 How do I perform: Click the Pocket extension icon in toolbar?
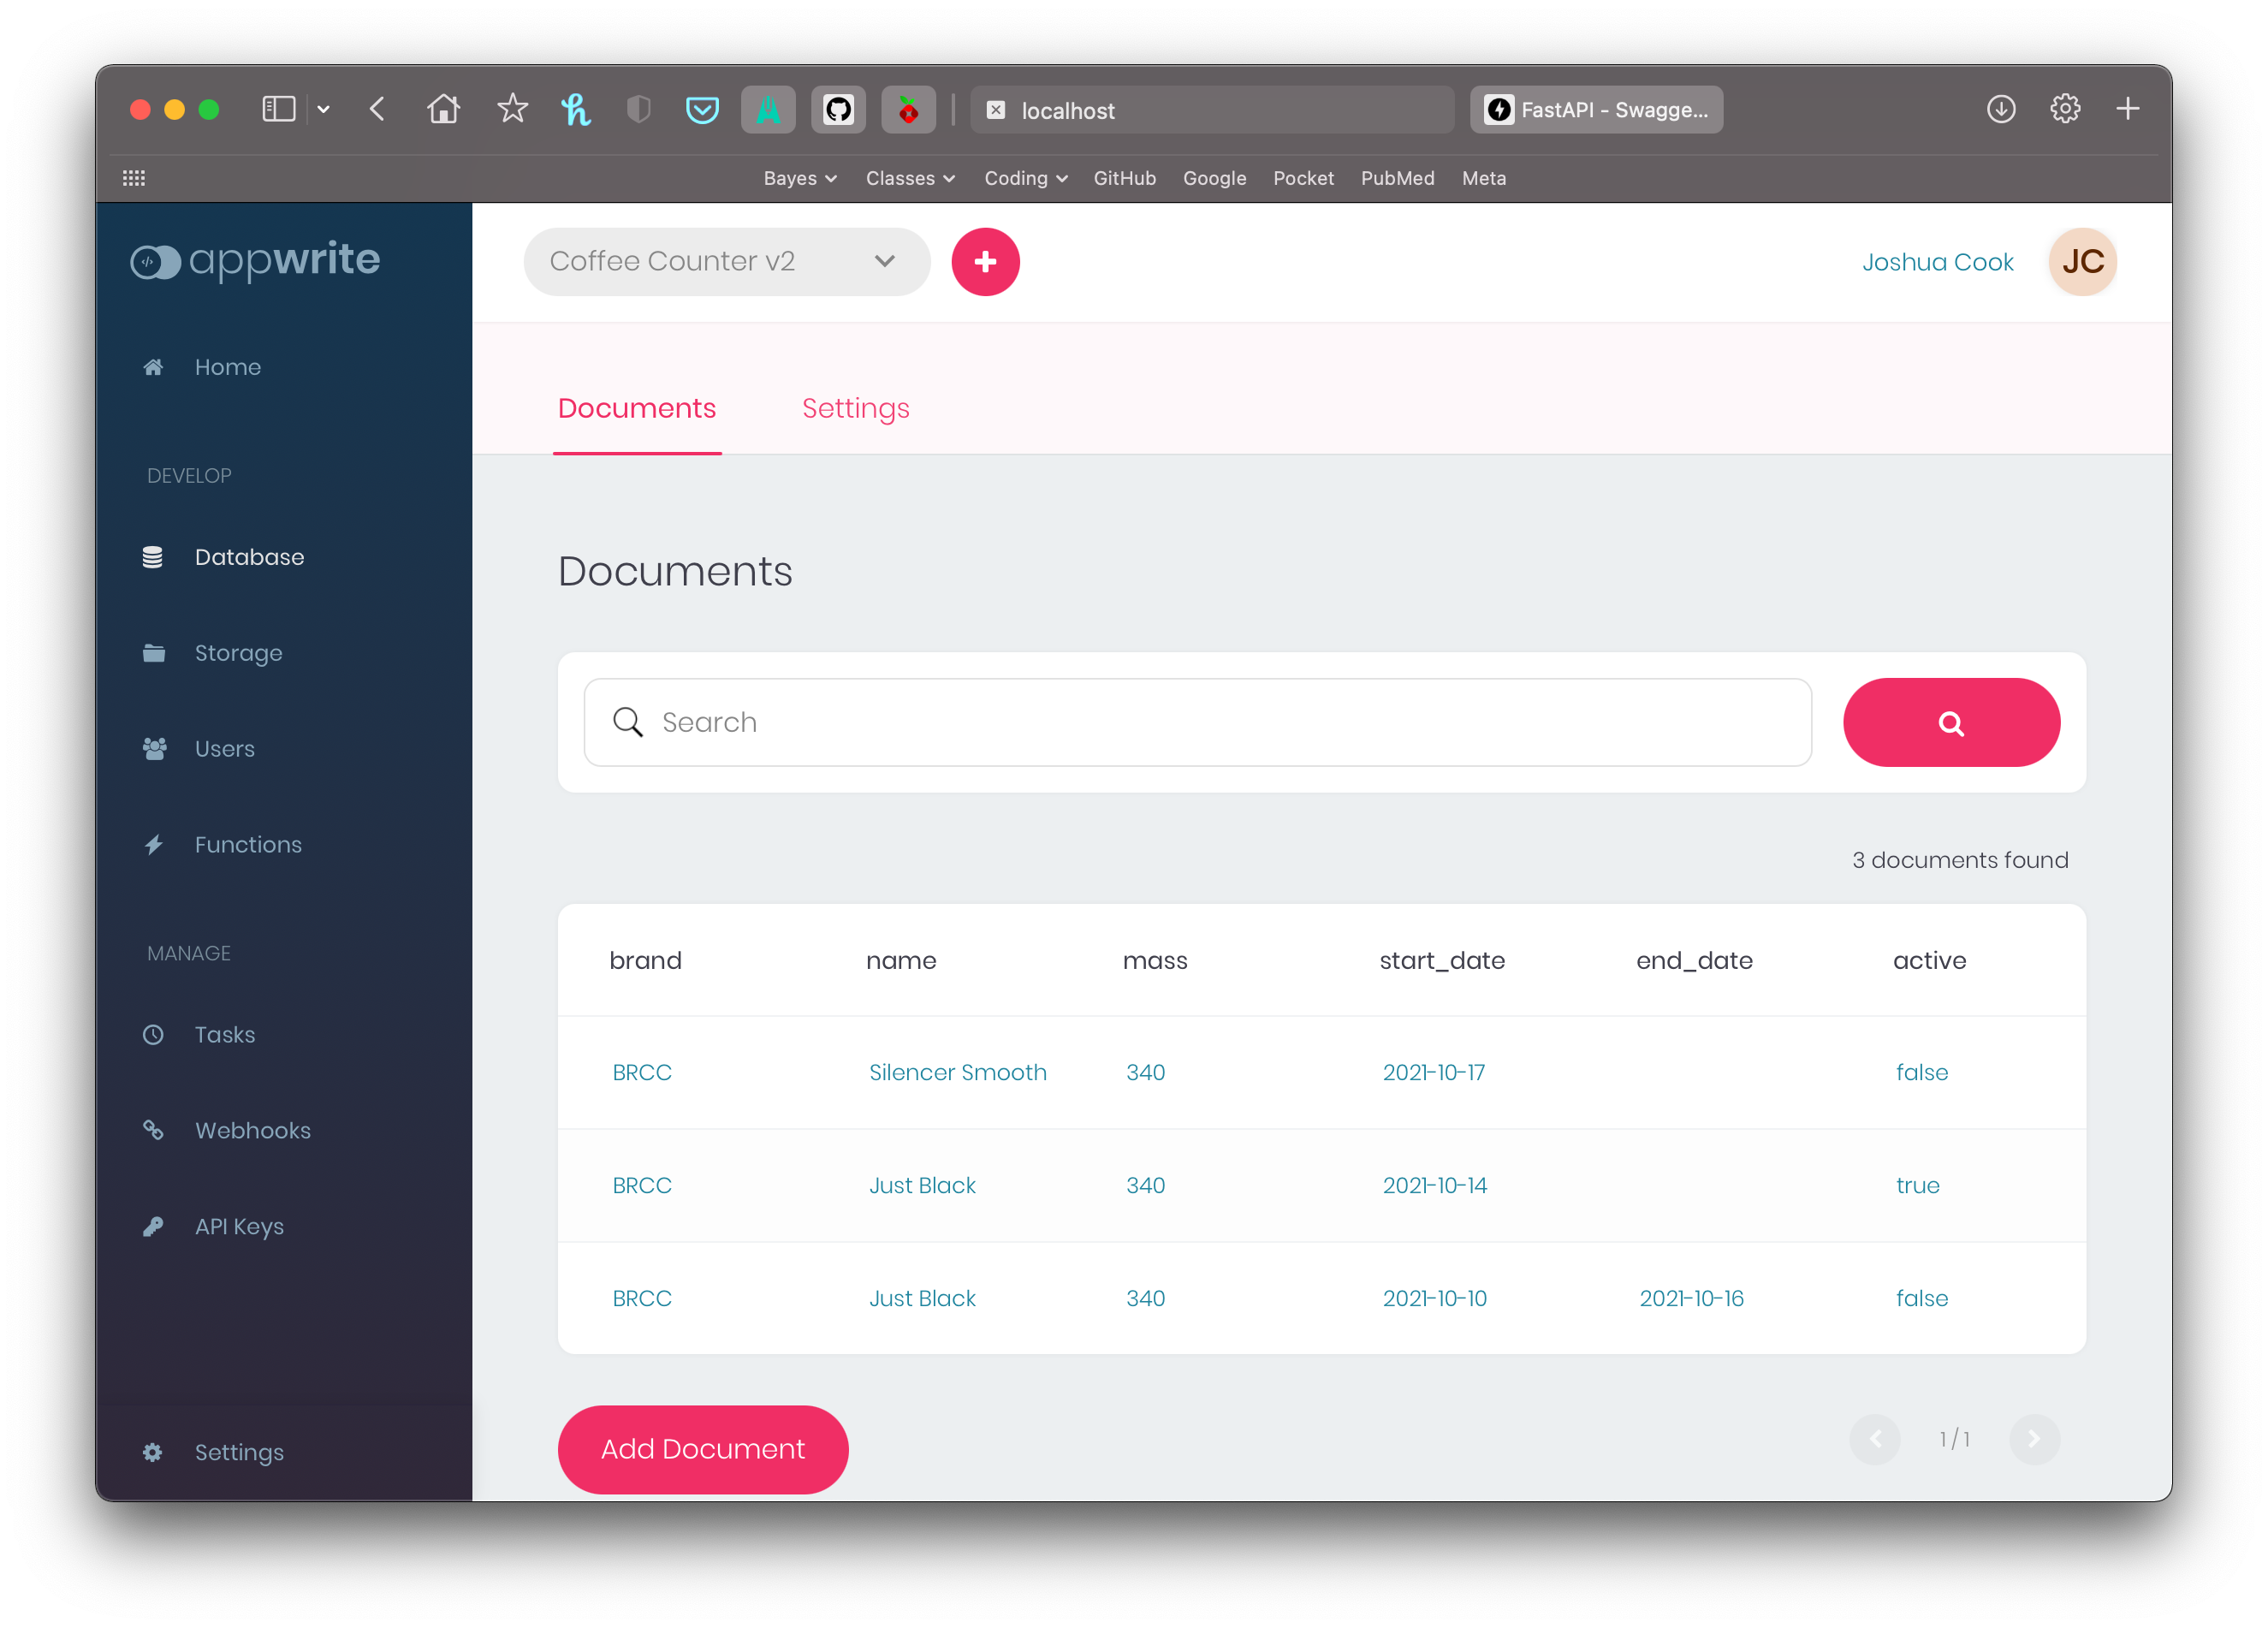702,110
